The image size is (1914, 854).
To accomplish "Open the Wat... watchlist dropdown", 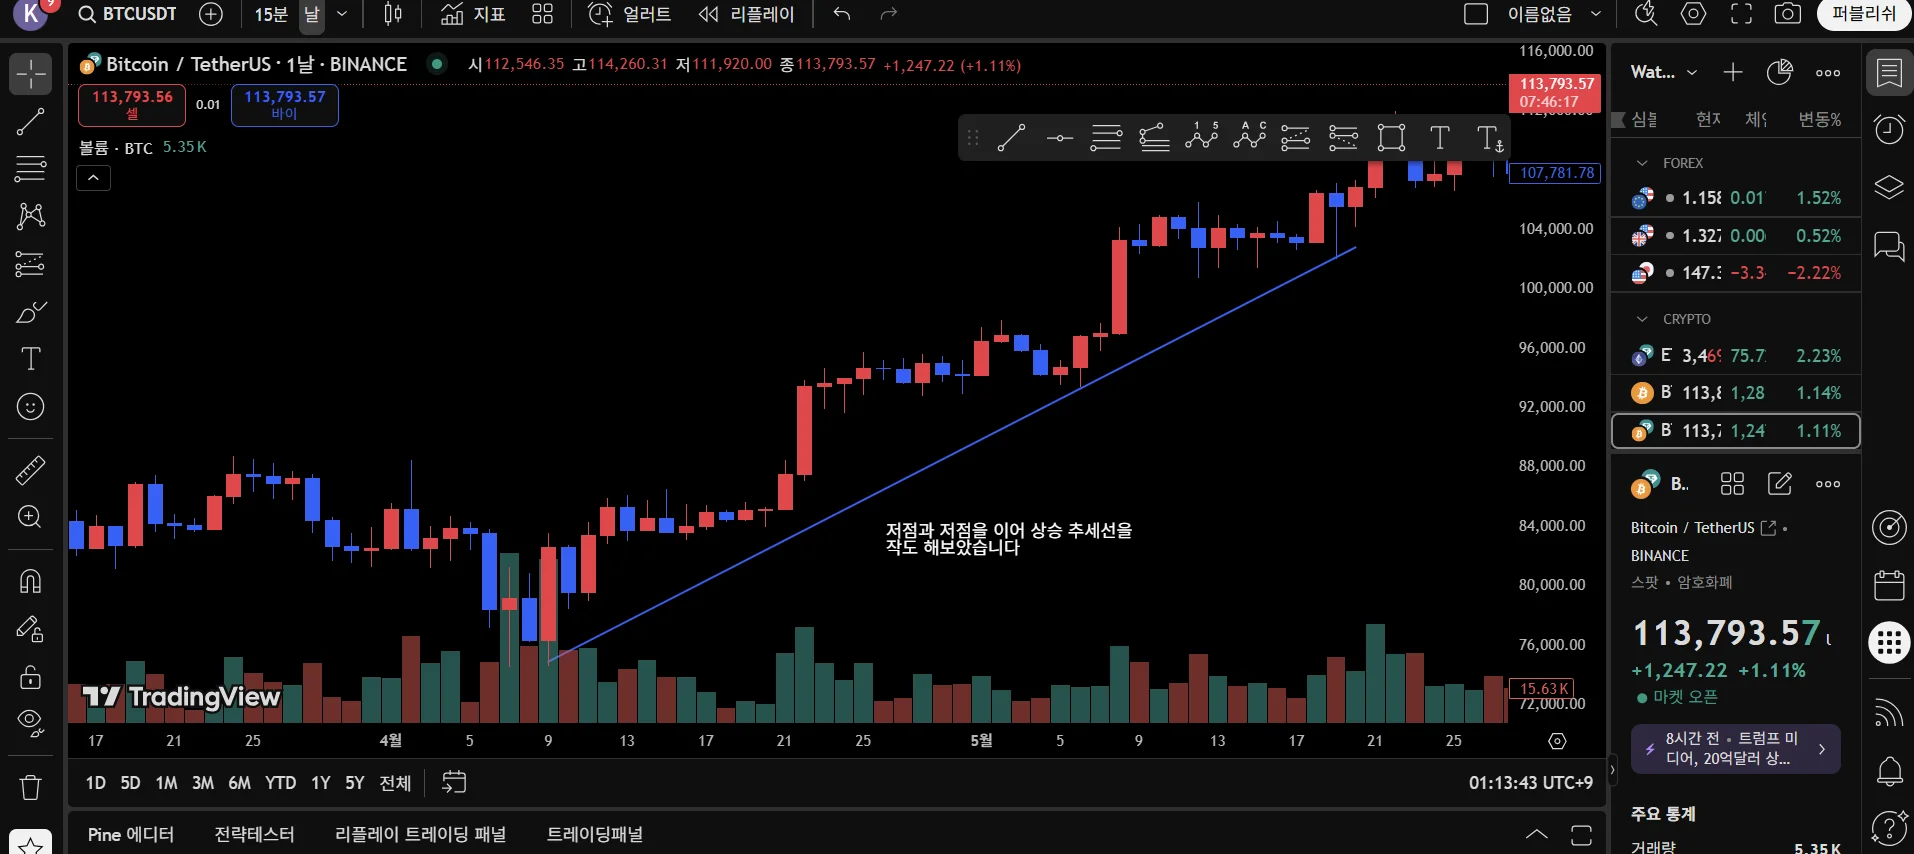I will (1664, 72).
